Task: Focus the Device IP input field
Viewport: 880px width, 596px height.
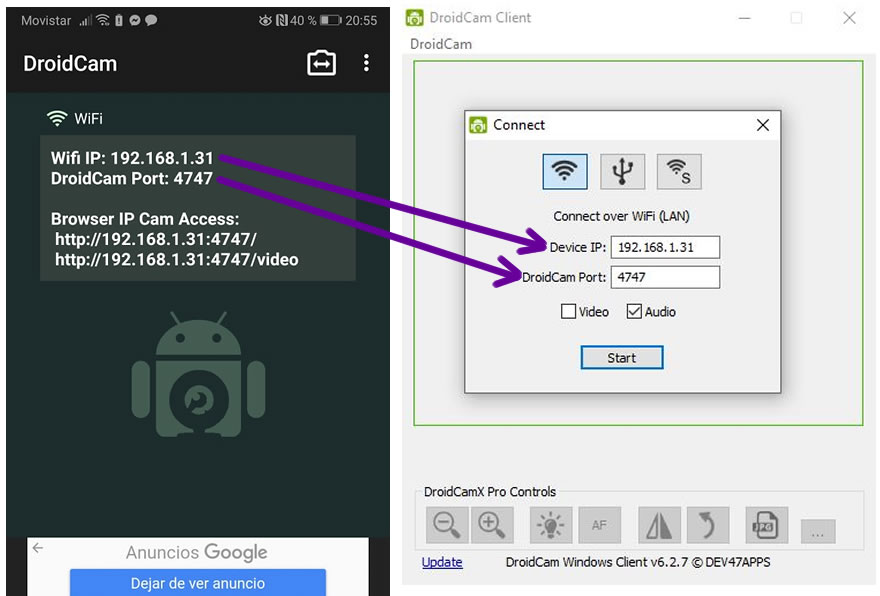Action: [665, 247]
